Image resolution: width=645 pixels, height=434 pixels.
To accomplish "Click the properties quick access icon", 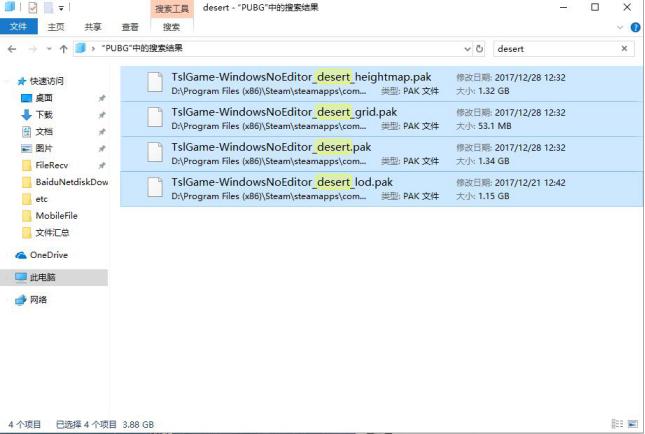I will click(x=32, y=7).
